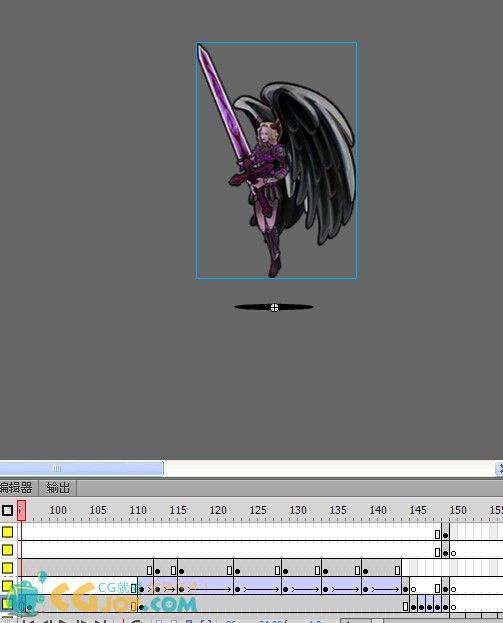This screenshot has width=503, height=623.
Task: Toggle yellow outline square of second layer
Action: click(x=7, y=550)
